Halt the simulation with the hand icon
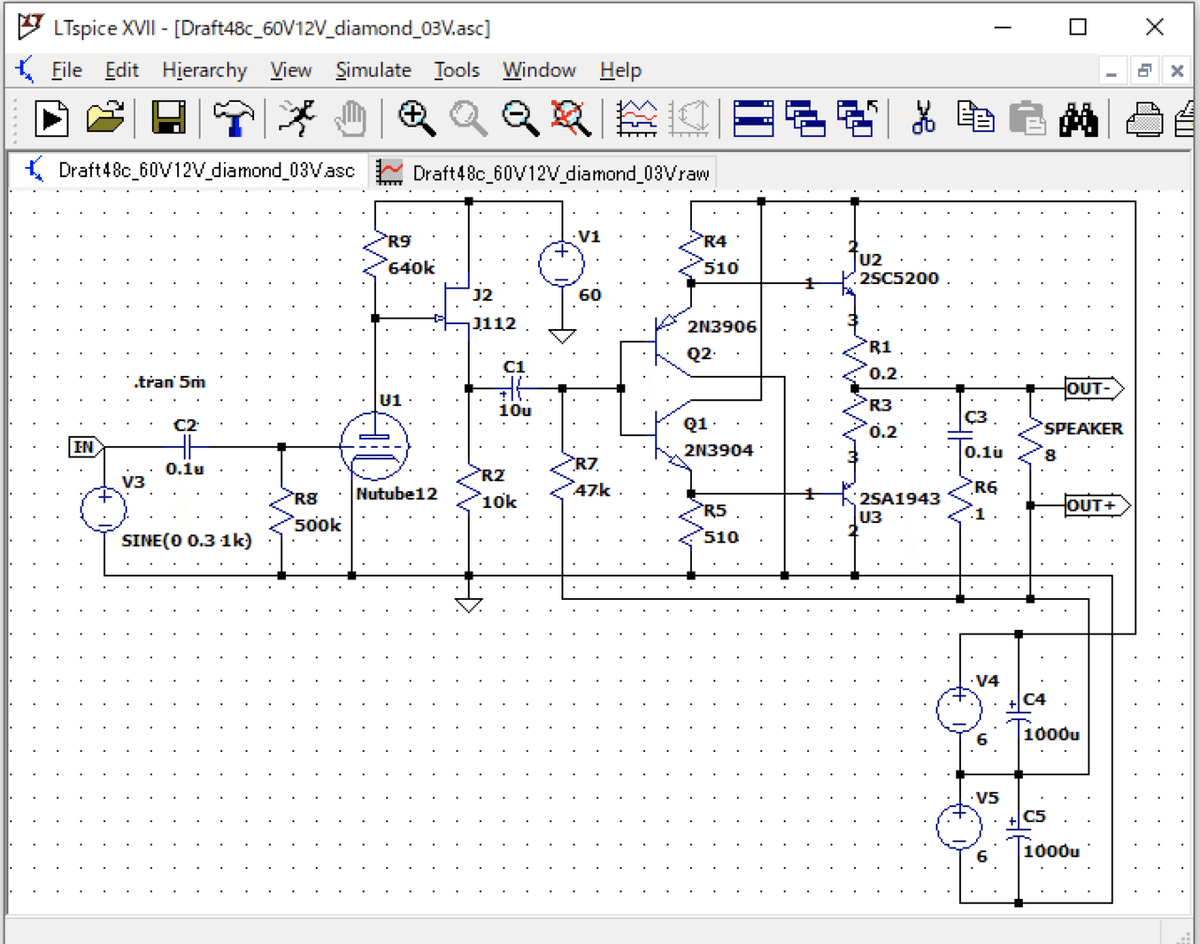The height and width of the screenshot is (944, 1200). (x=349, y=119)
